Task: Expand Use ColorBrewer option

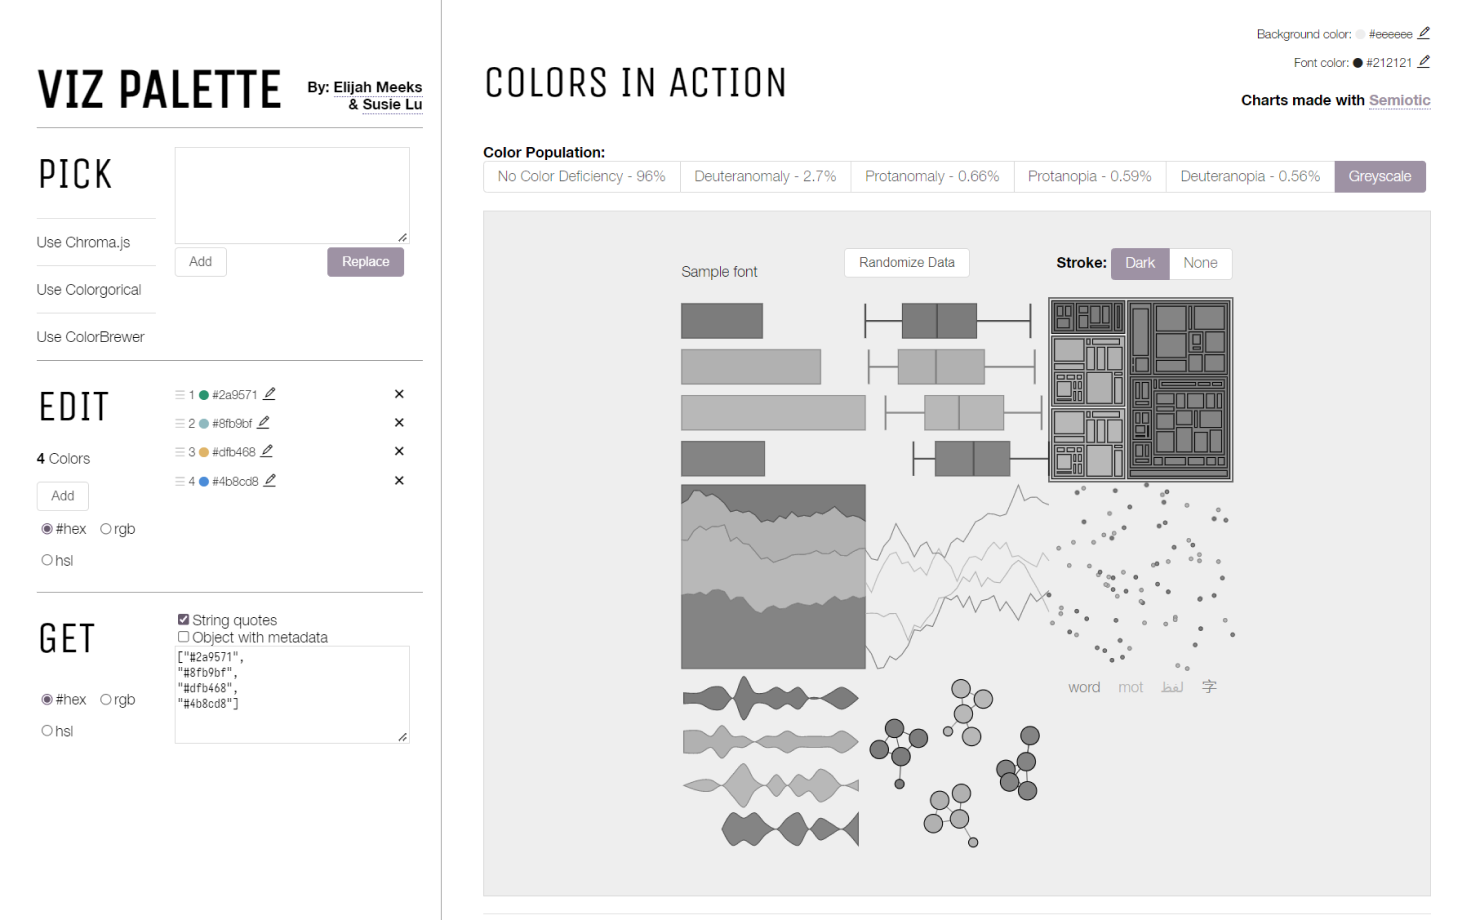Action: pyautogui.click(x=91, y=337)
